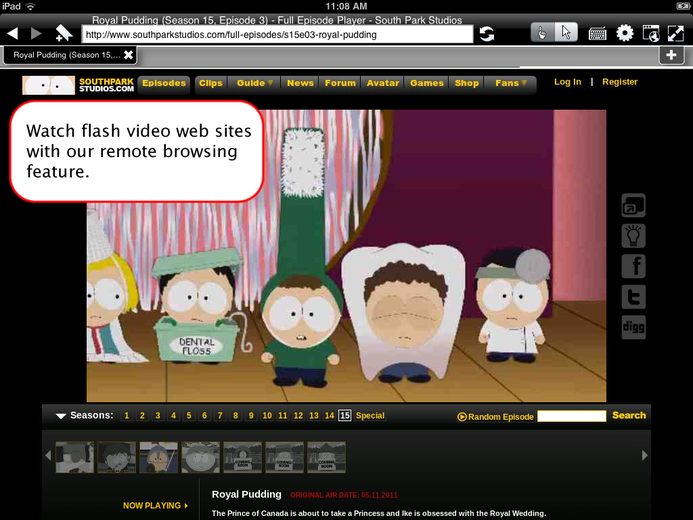This screenshot has height=520, width=693.
Task: Open the South Park Studios logo home
Action: [78, 85]
